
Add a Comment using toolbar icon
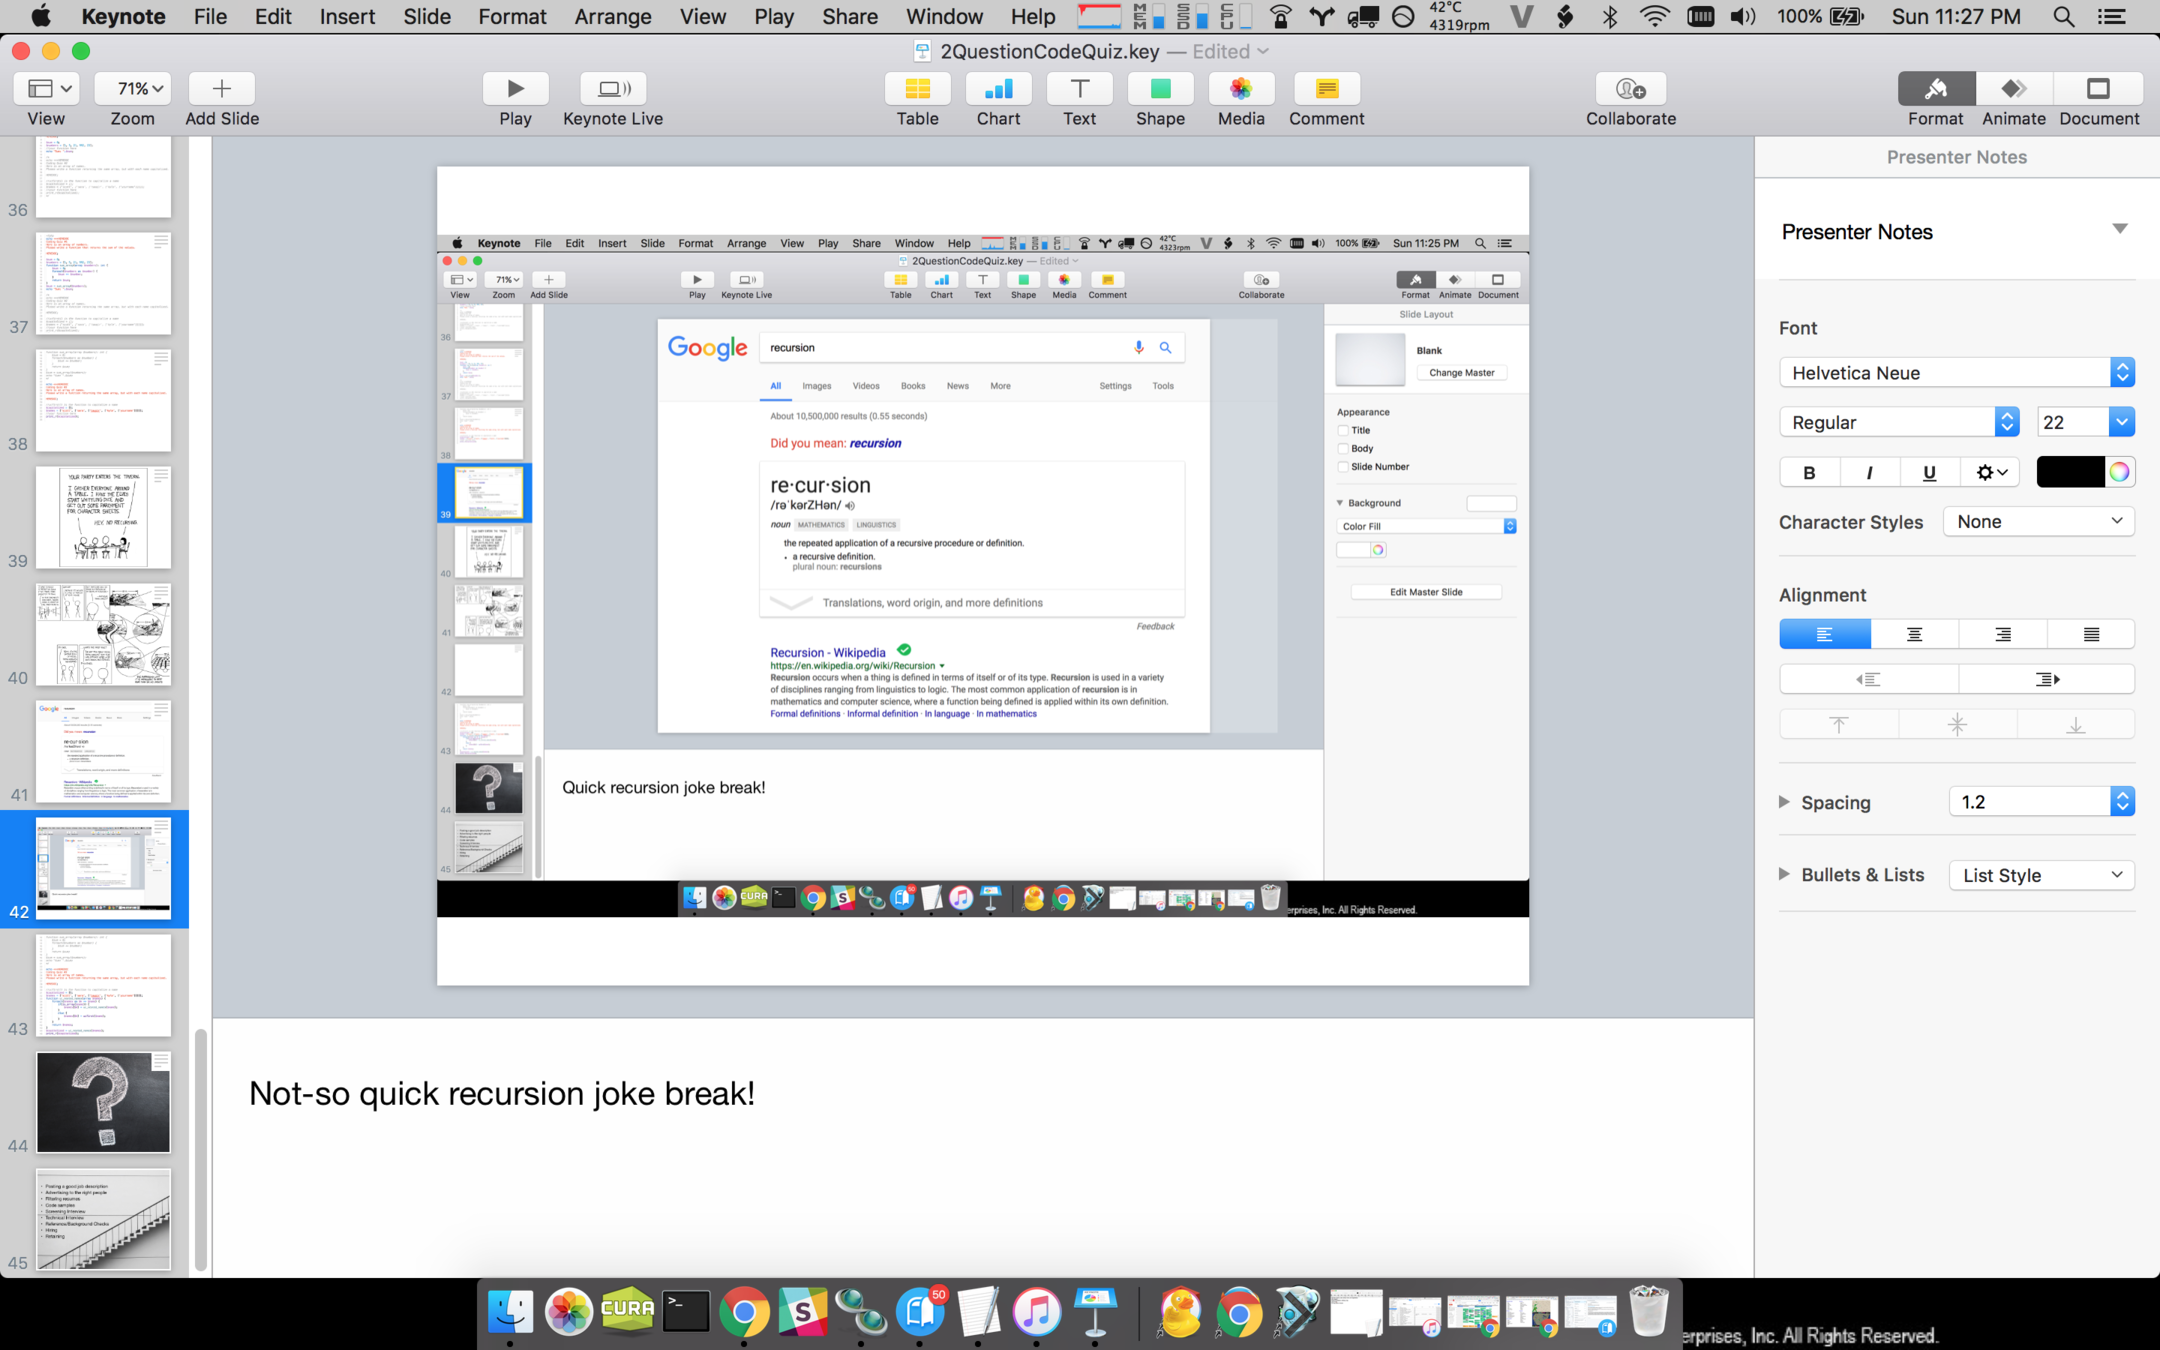[1326, 89]
